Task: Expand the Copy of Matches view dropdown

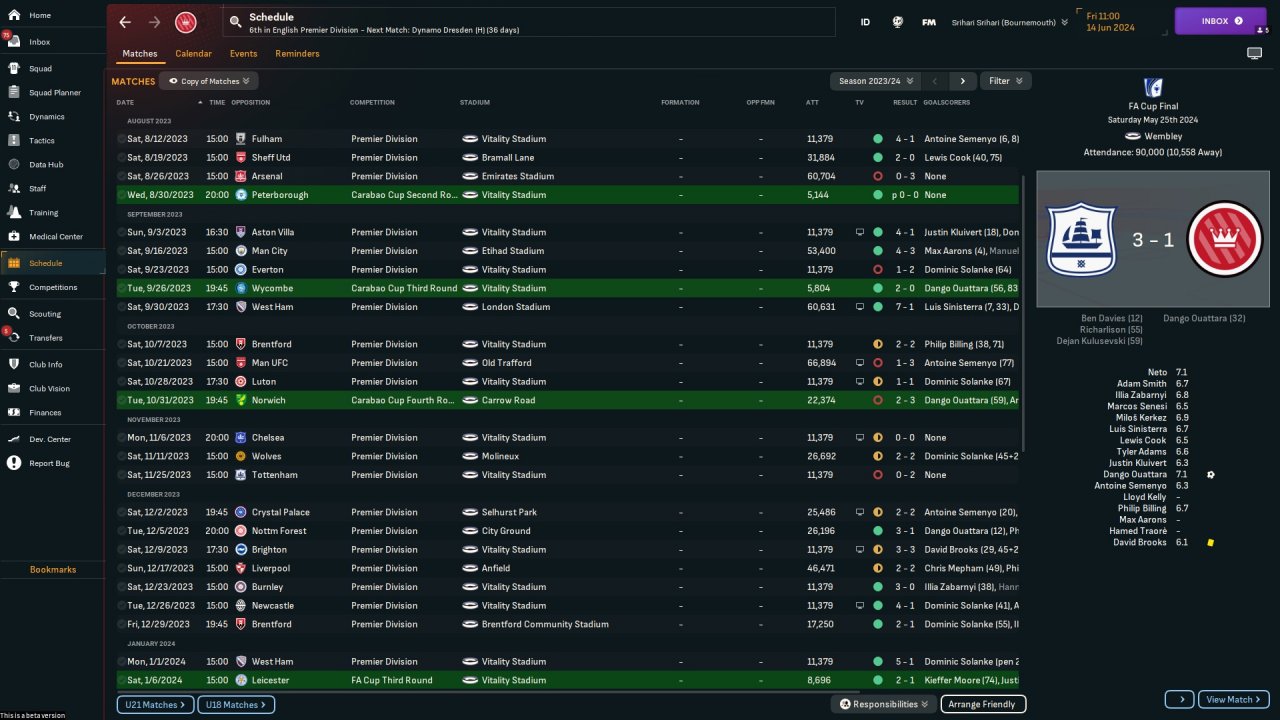Action: click(x=209, y=81)
